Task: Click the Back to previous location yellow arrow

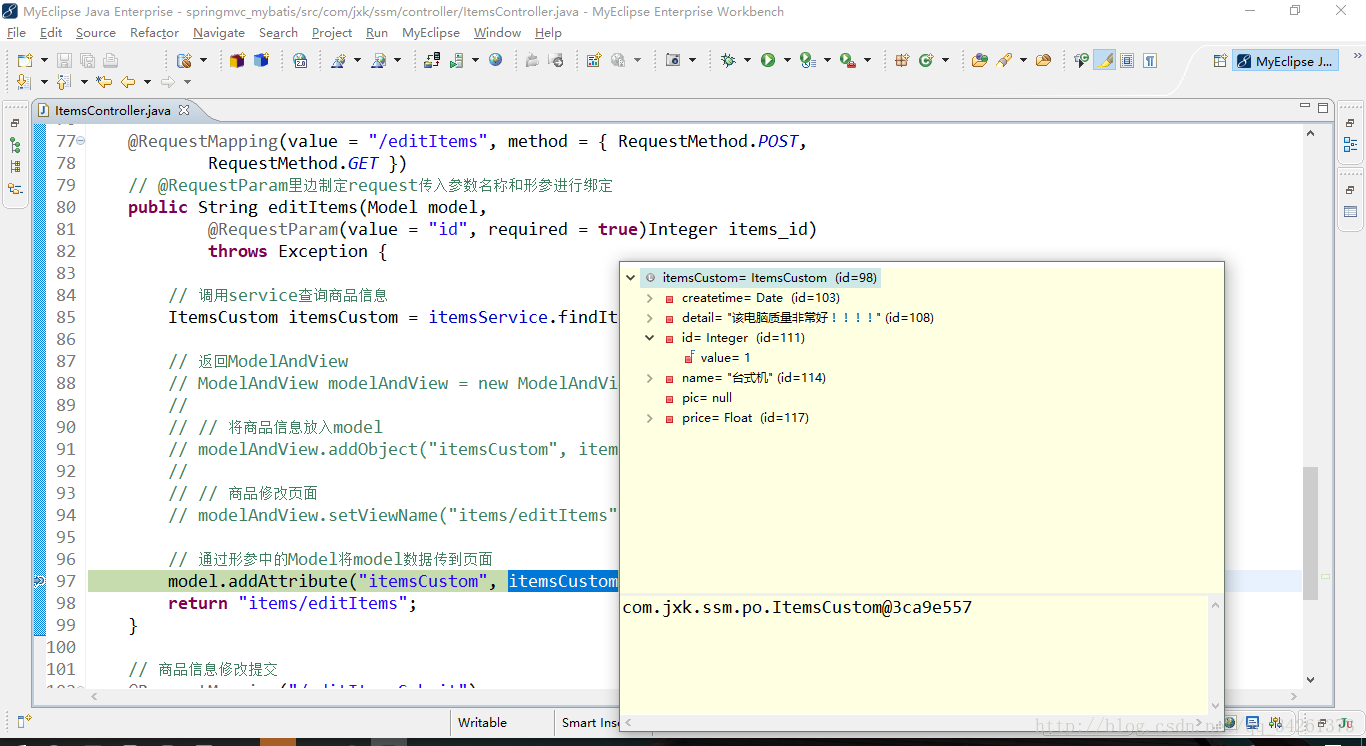Action: pyautogui.click(x=128, y=82)
